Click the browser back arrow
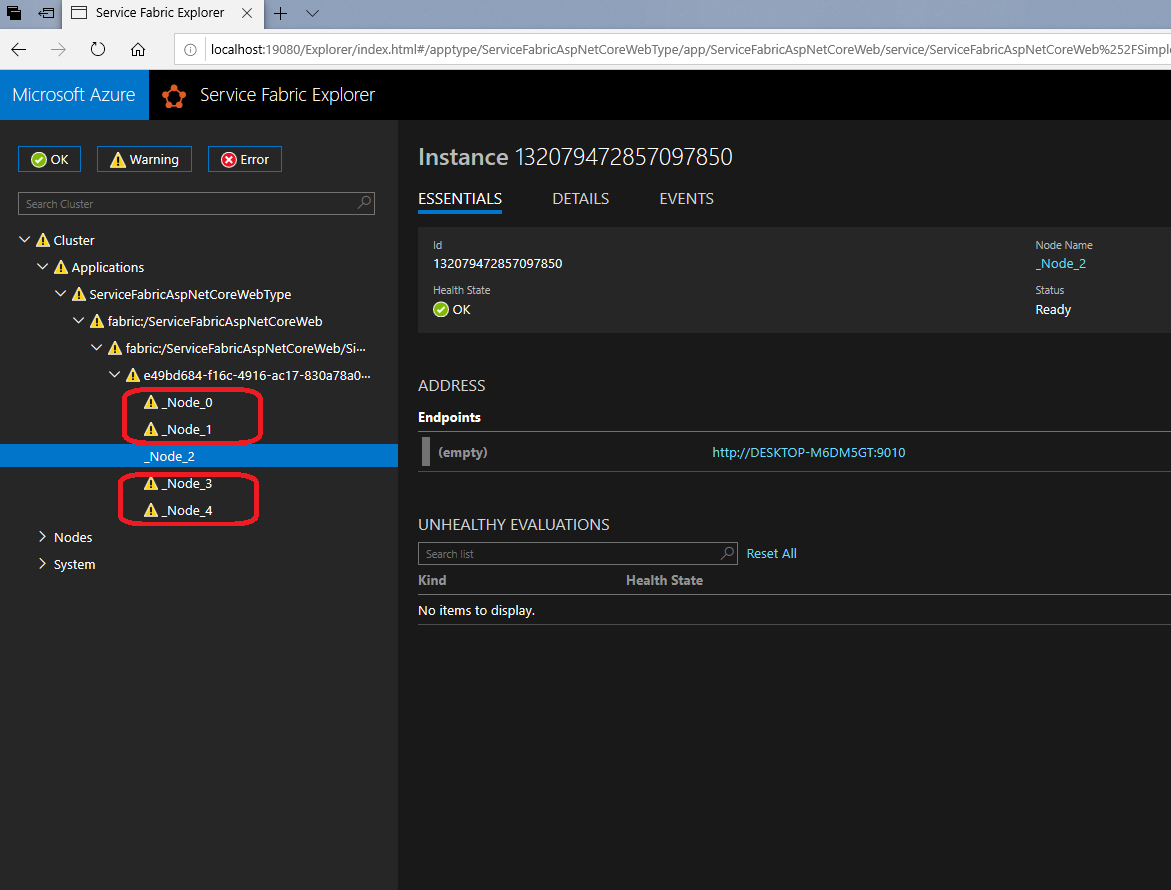The height and width of the screenshot is (890, 1171). [19, 49]
